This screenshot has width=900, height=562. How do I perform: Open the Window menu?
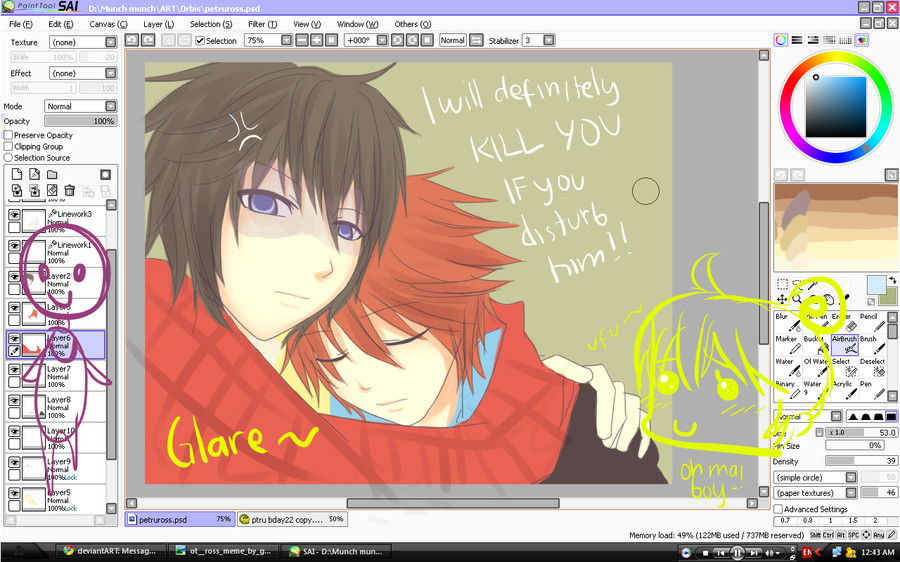tap(357, 24)
